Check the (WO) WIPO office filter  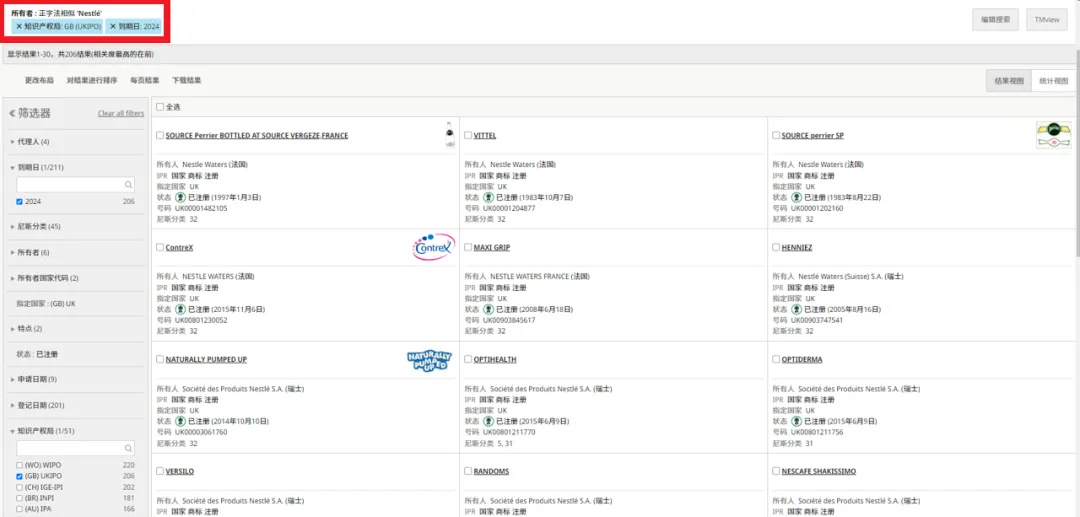(x=19, y=465)
